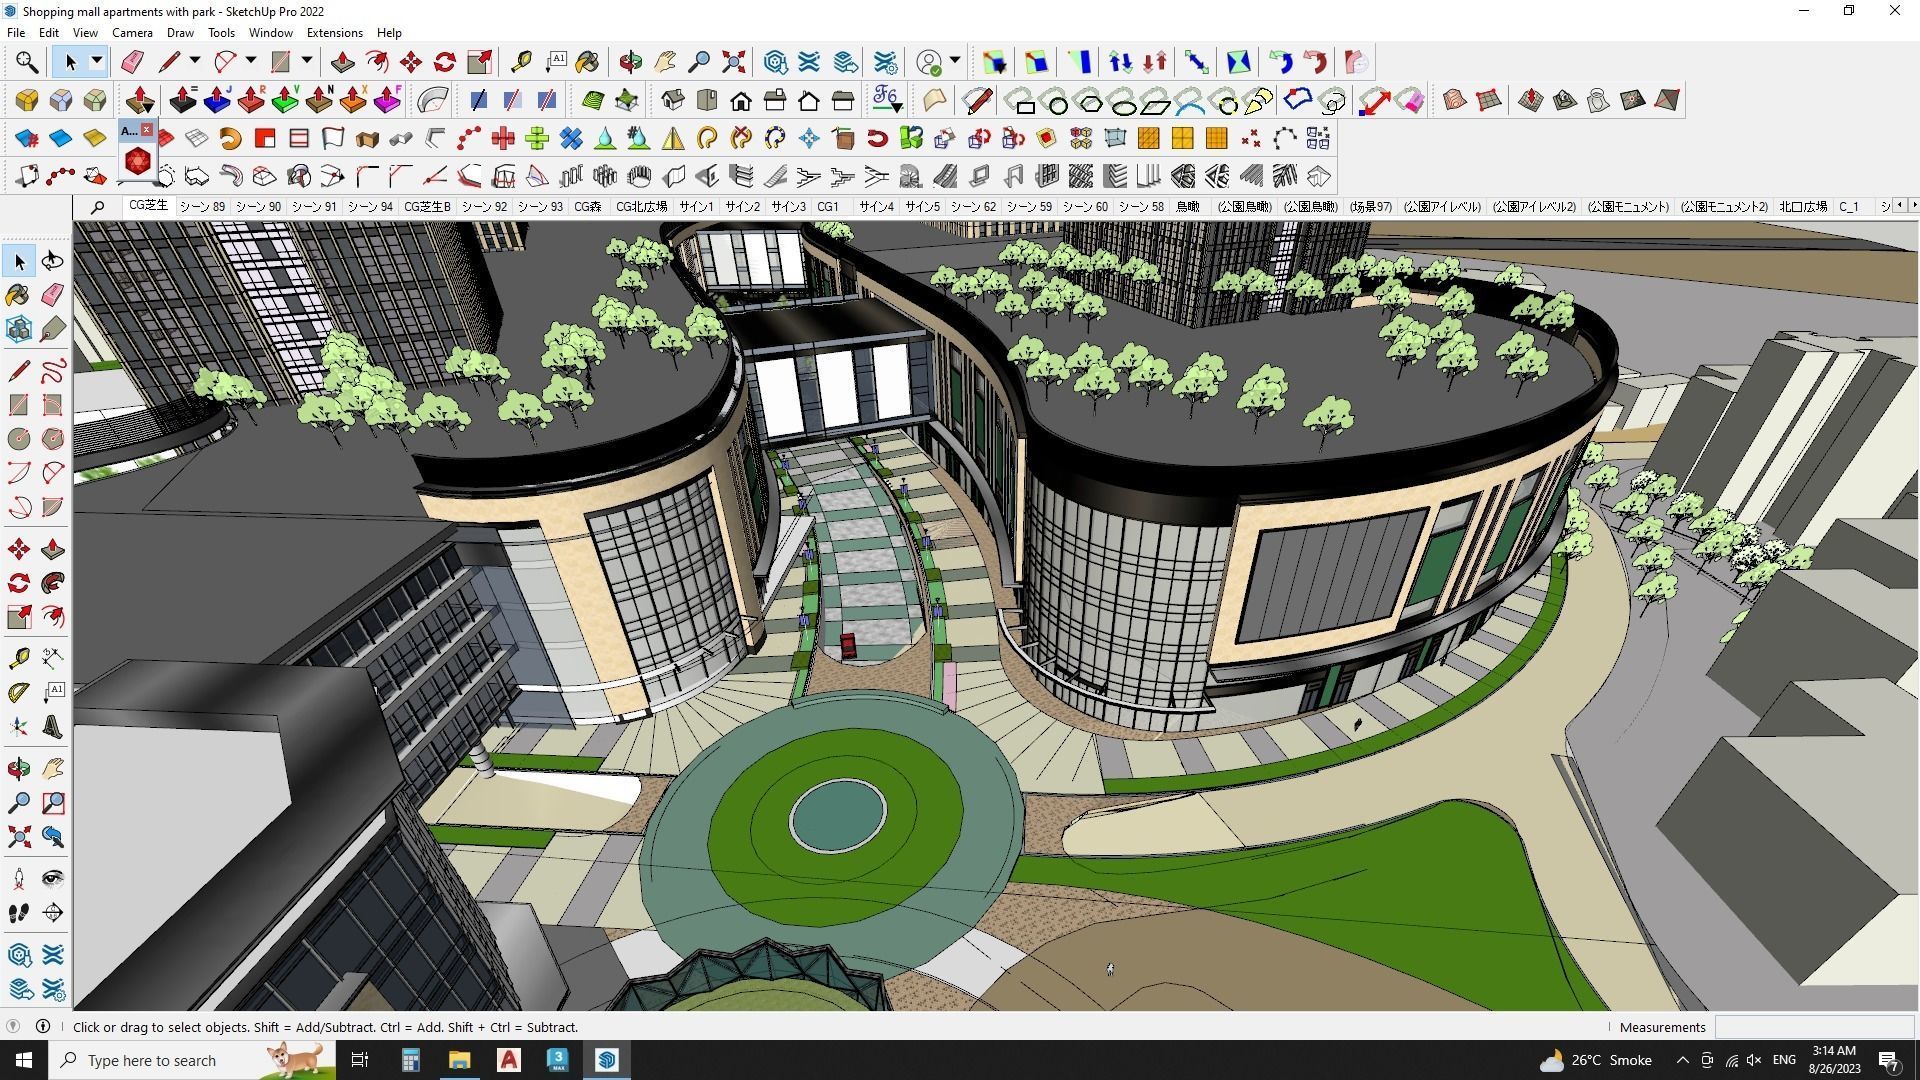
Task: Click the Undo arrow toolbar icon
Action: tap(1281, 62)
